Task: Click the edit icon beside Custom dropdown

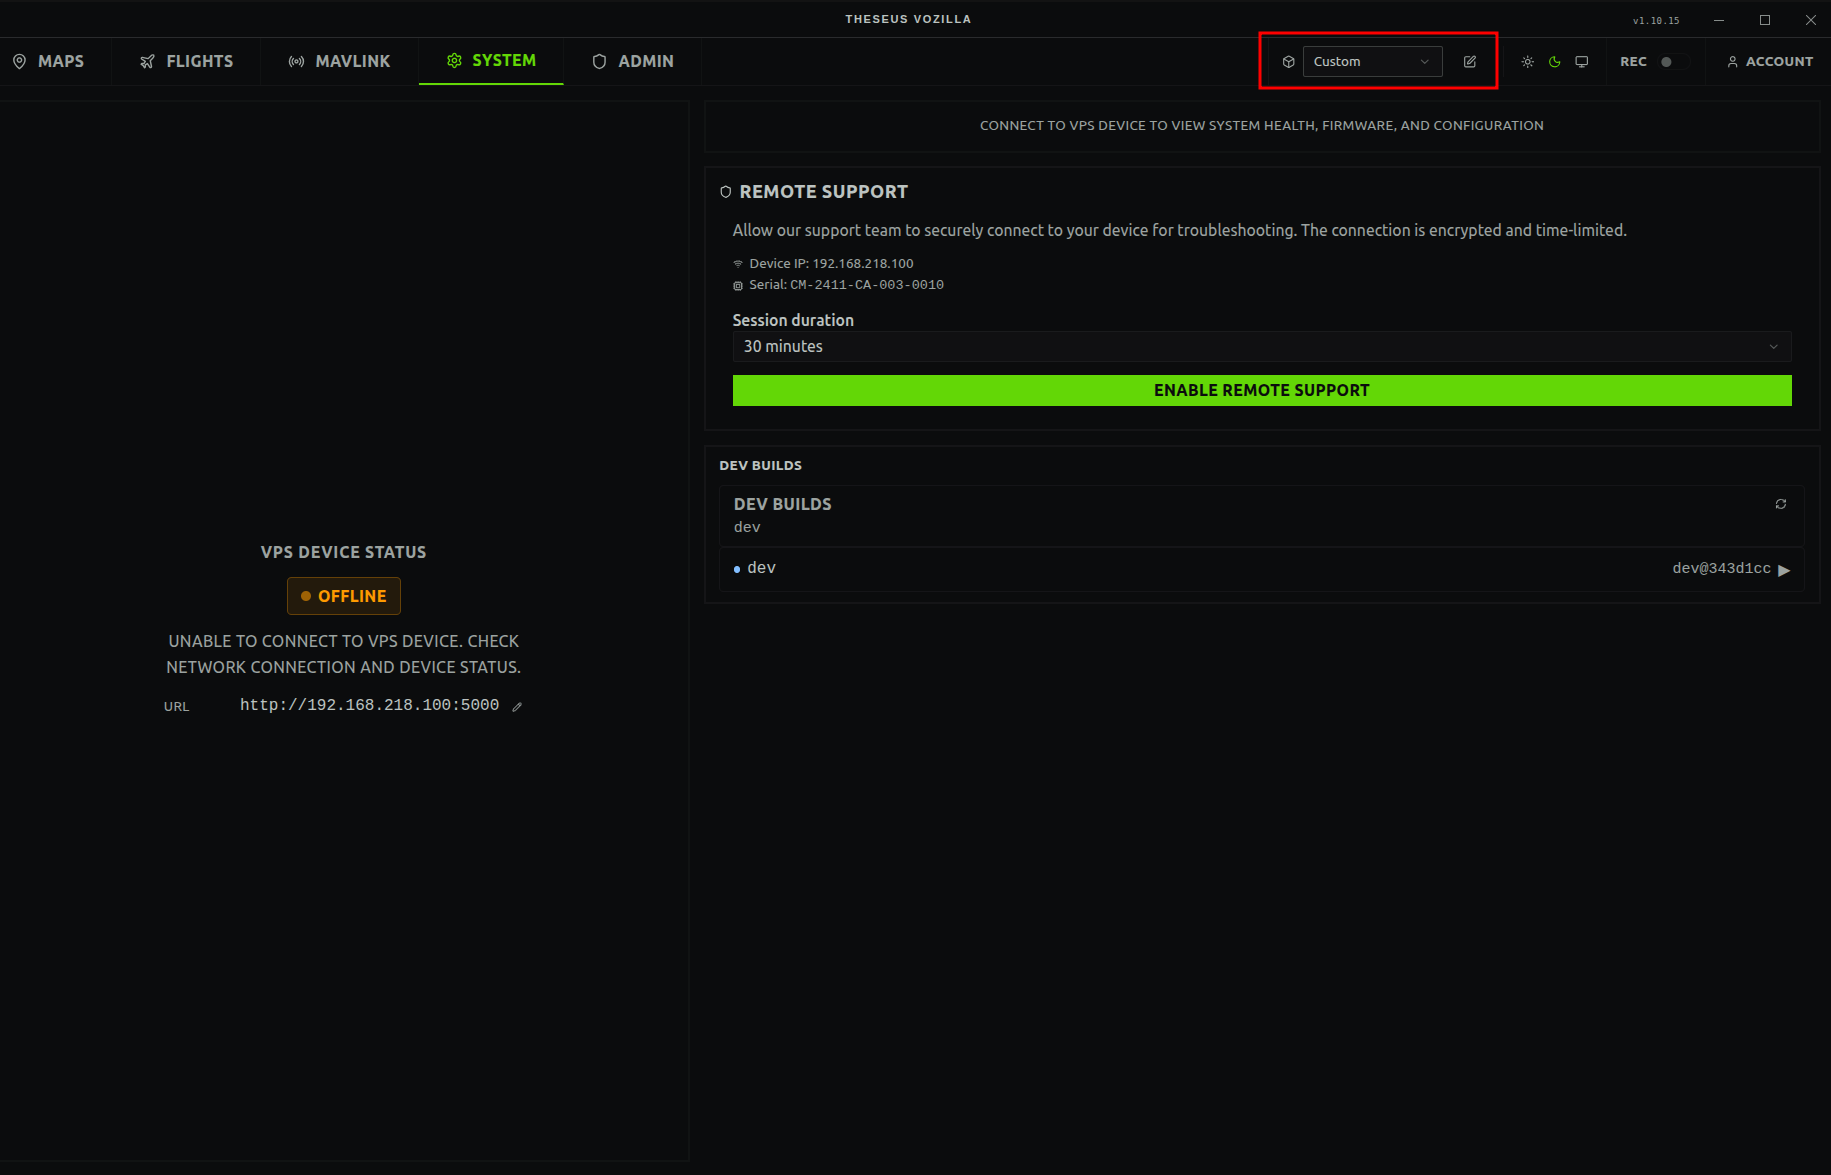Action: click(x=1470, y=62)
